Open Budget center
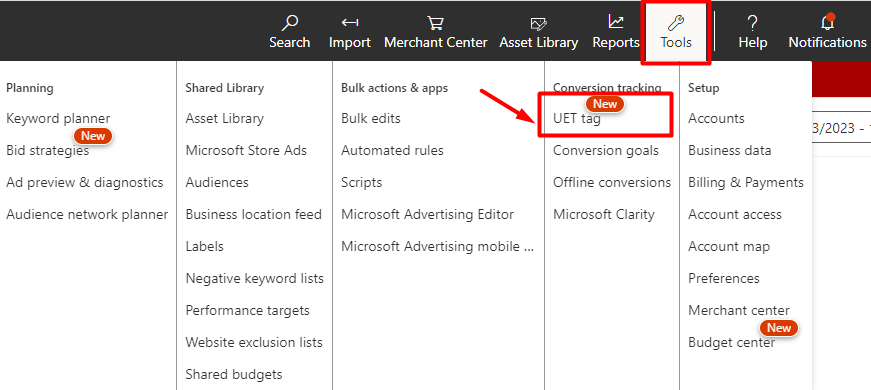Image resolution: width=871 pixels, height=390 pixels. point(732,342)
